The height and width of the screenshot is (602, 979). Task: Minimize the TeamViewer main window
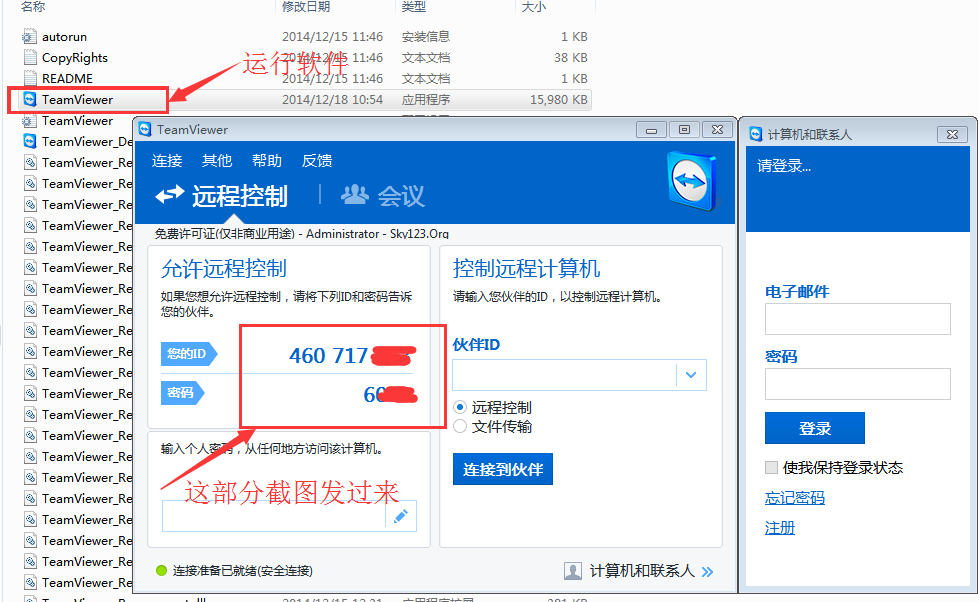click(651, 130)
